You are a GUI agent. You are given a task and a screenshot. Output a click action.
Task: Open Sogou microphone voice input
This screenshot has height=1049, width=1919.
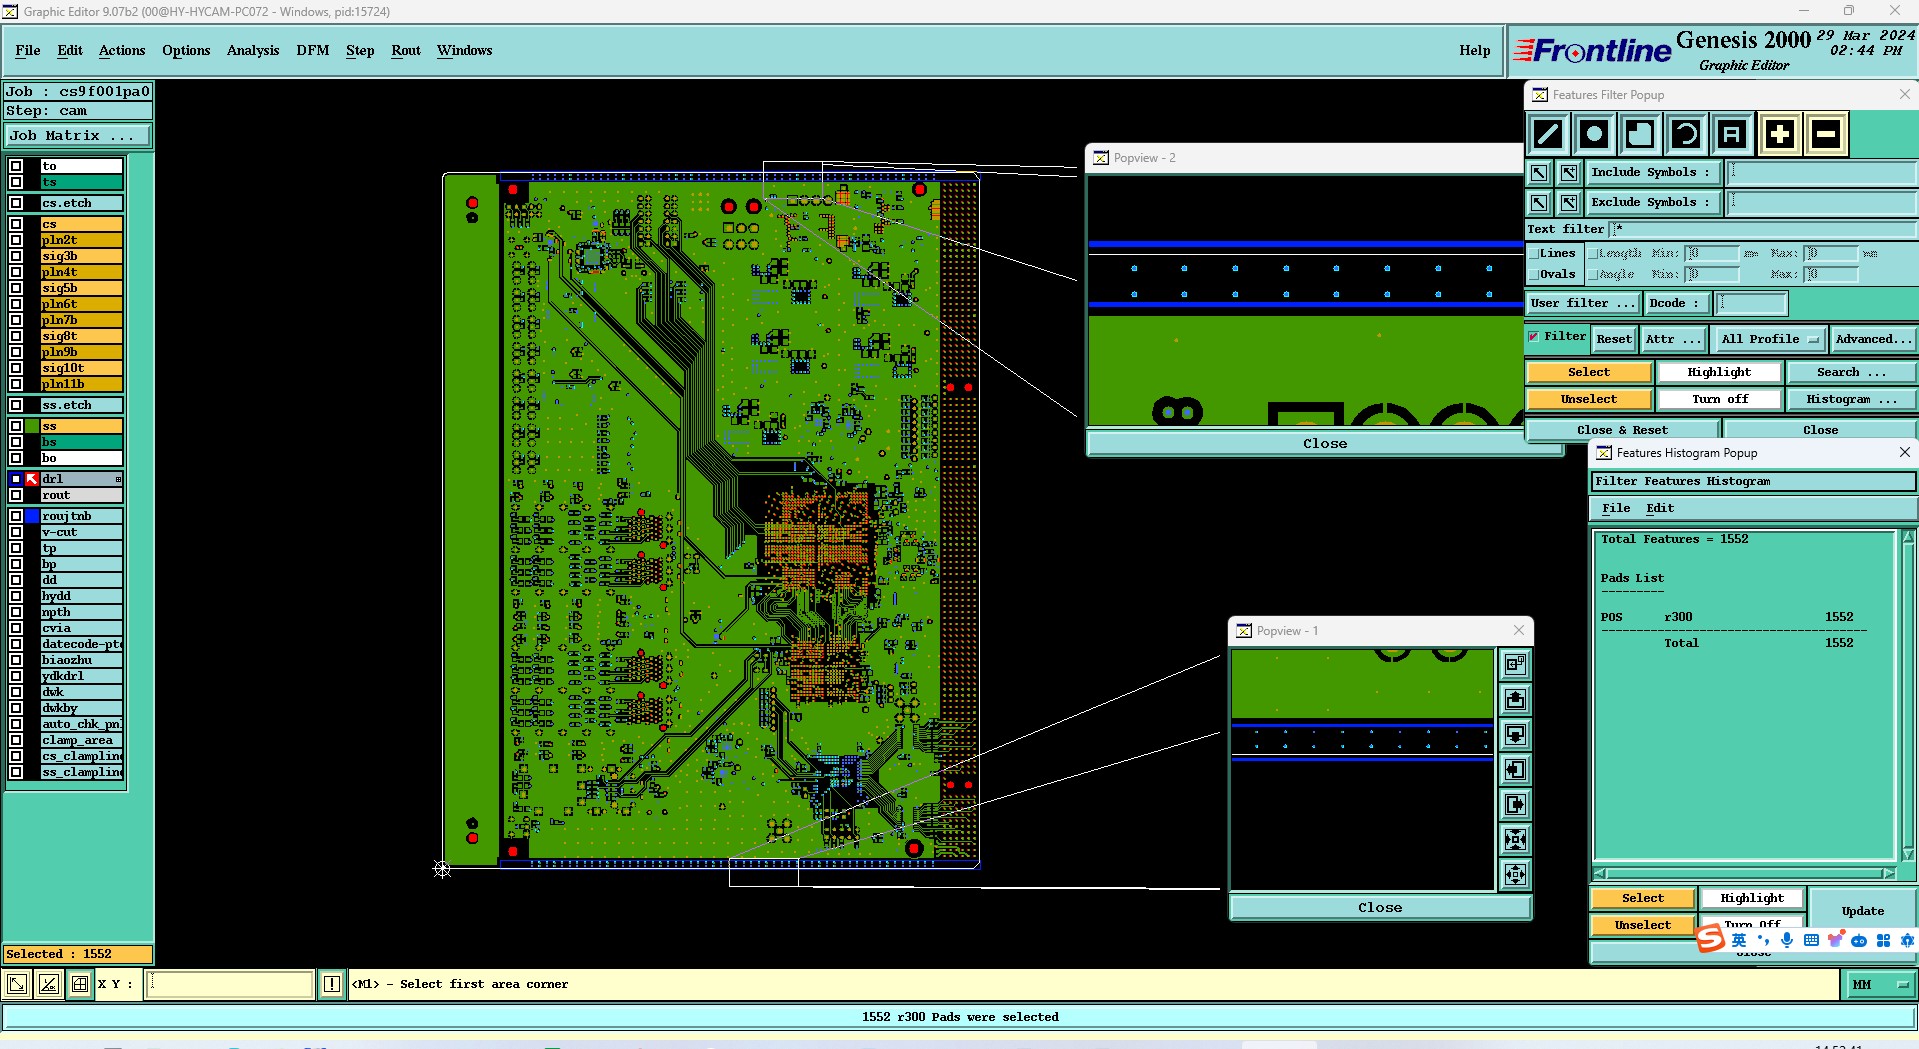click(x=1787, y=940)
